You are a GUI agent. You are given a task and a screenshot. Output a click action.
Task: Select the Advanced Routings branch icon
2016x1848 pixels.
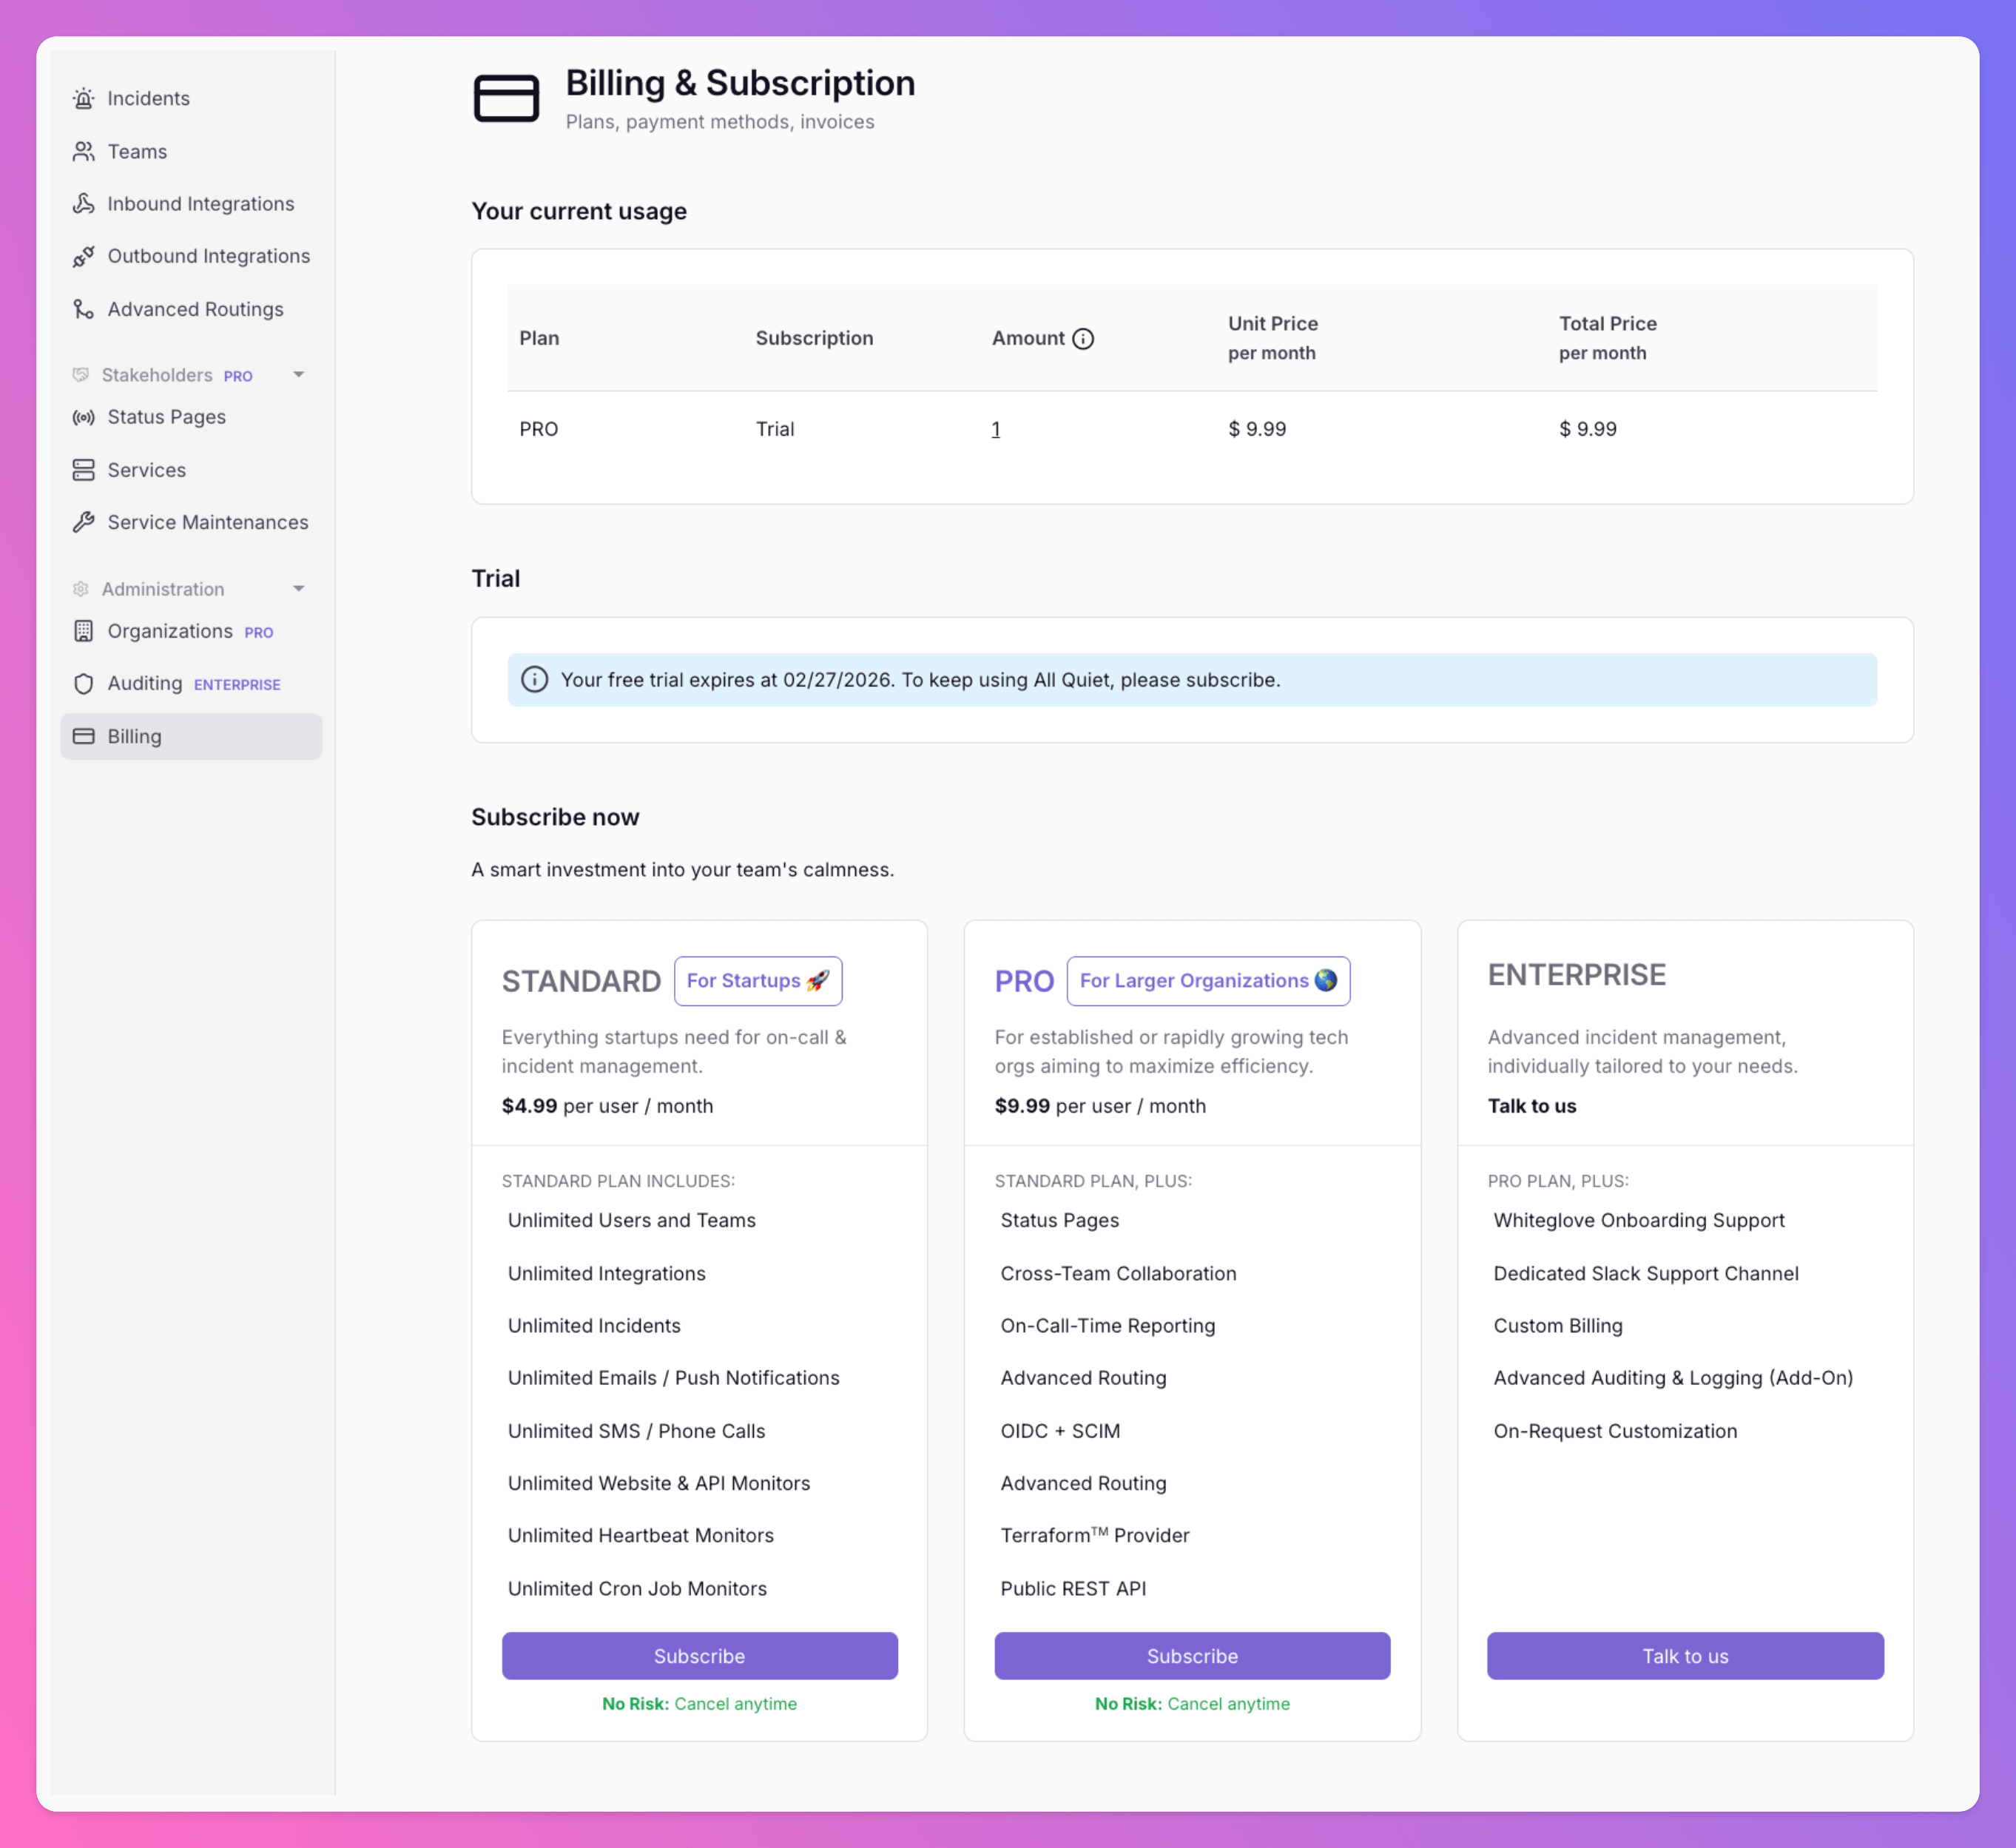tap(84, 309)
